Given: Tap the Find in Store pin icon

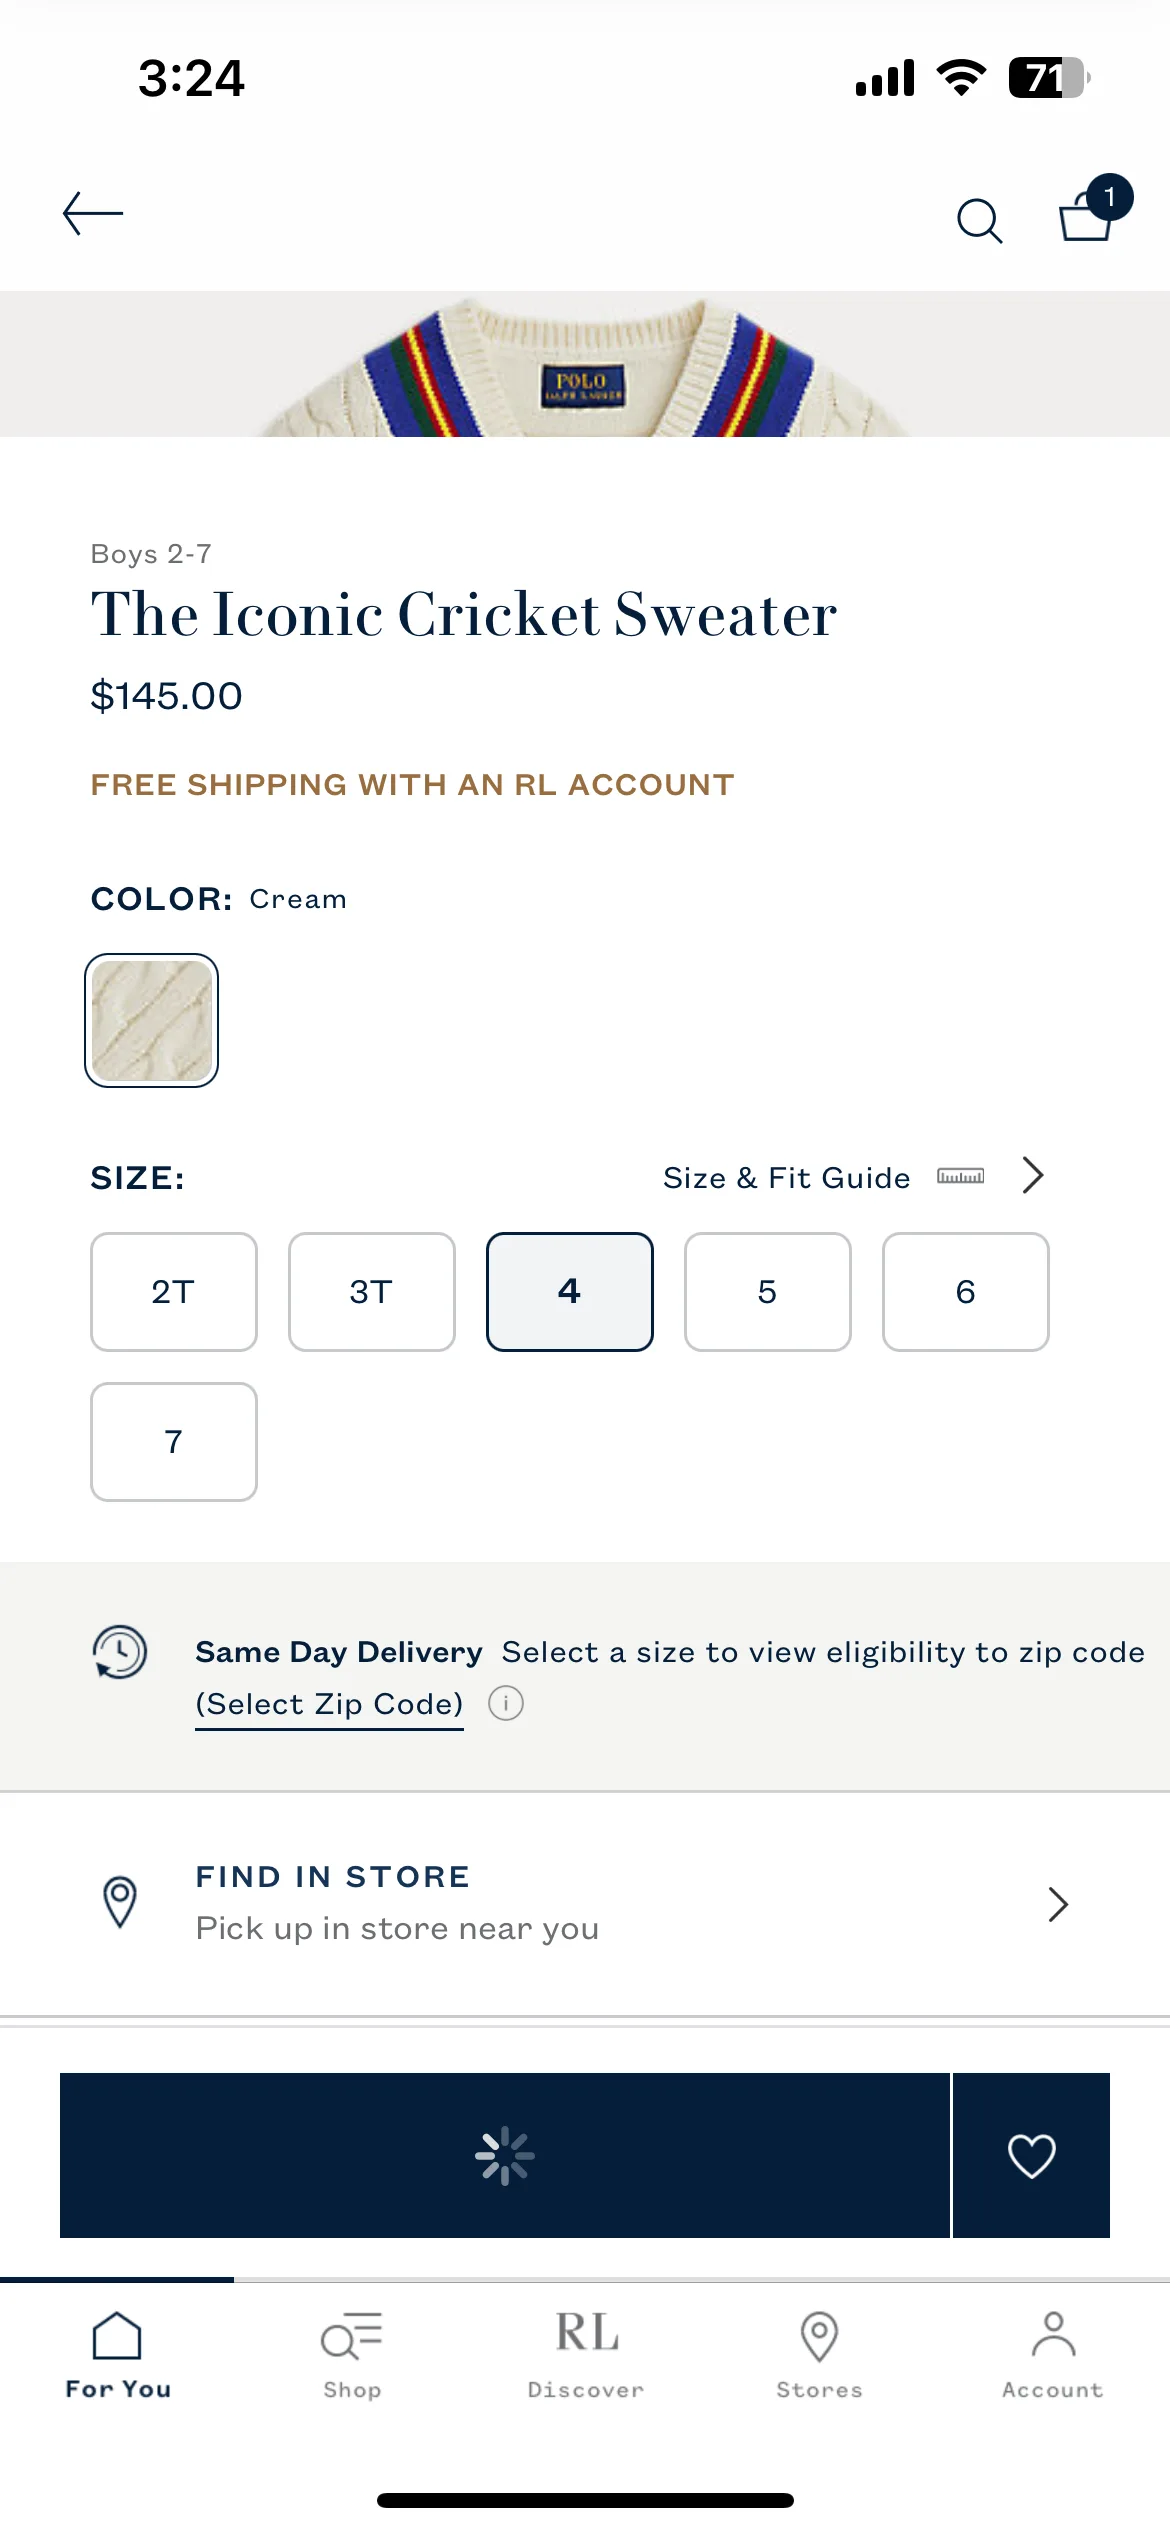Looking at the screenshot, I should 120,1901.
